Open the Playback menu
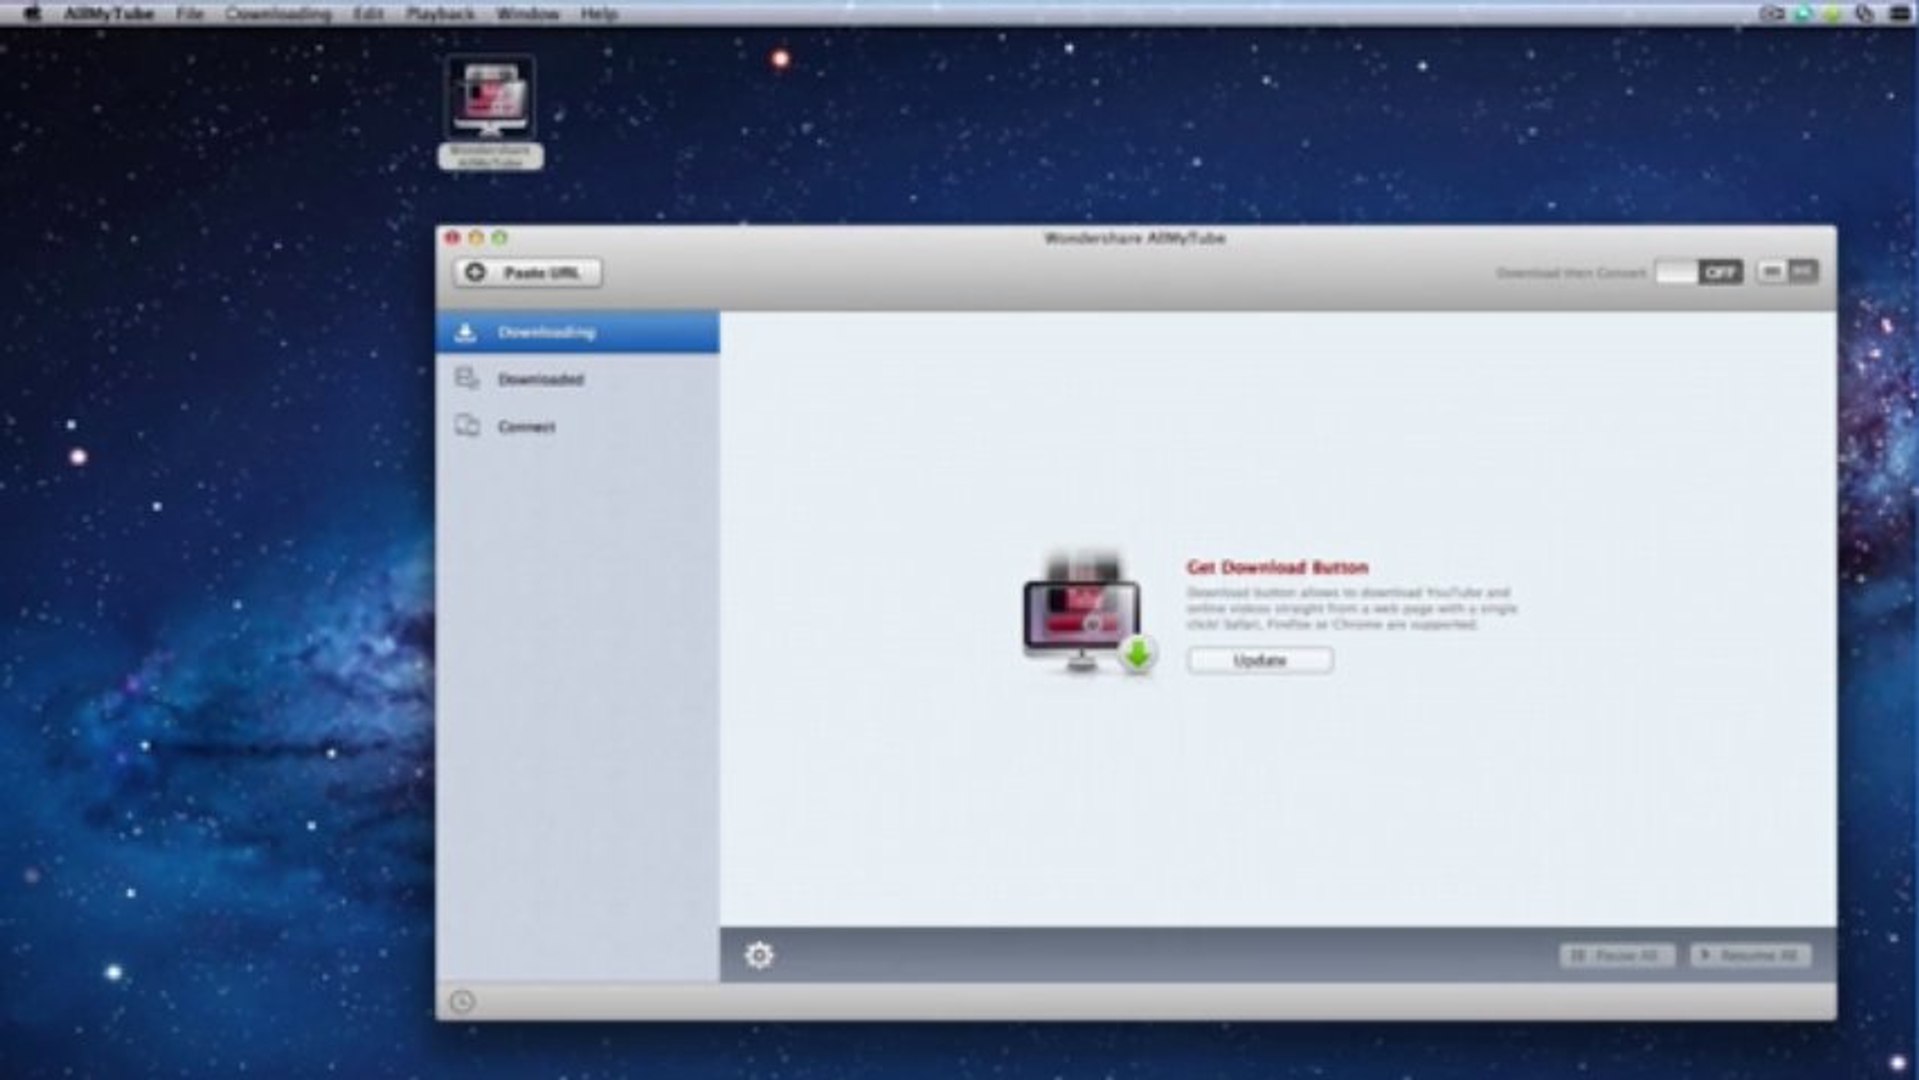The image size is (1919, 1080). coord(440,14)
